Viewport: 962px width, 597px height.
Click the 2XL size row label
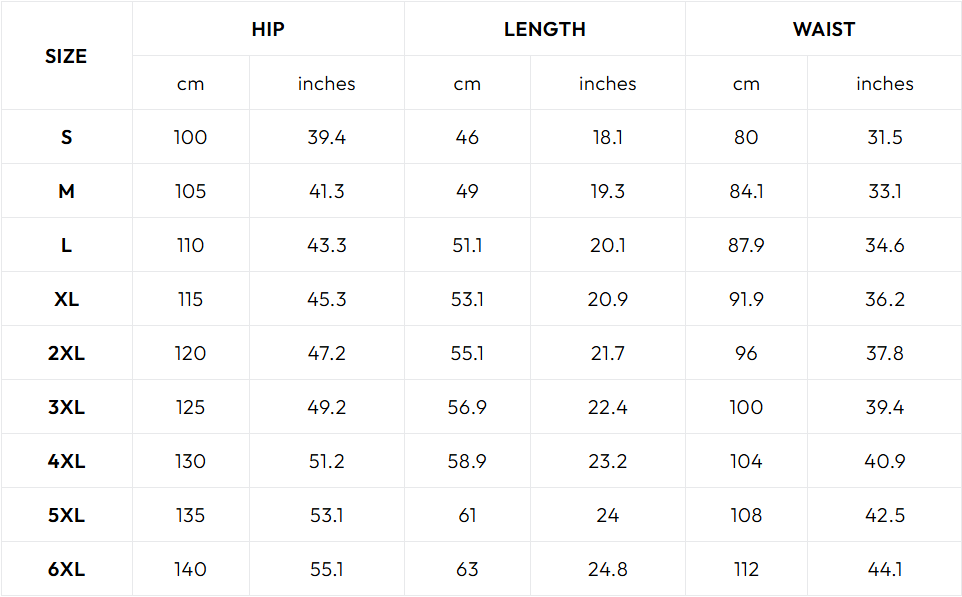(66, 353)
